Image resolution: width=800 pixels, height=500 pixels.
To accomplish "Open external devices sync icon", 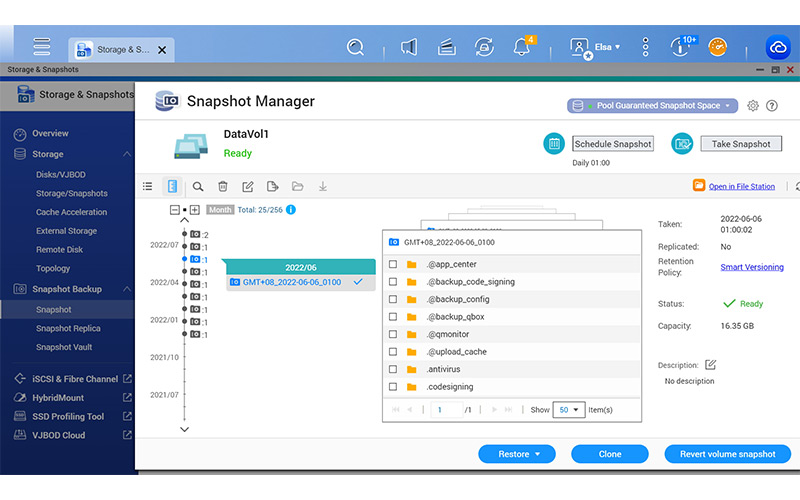I will coord(484,47).
